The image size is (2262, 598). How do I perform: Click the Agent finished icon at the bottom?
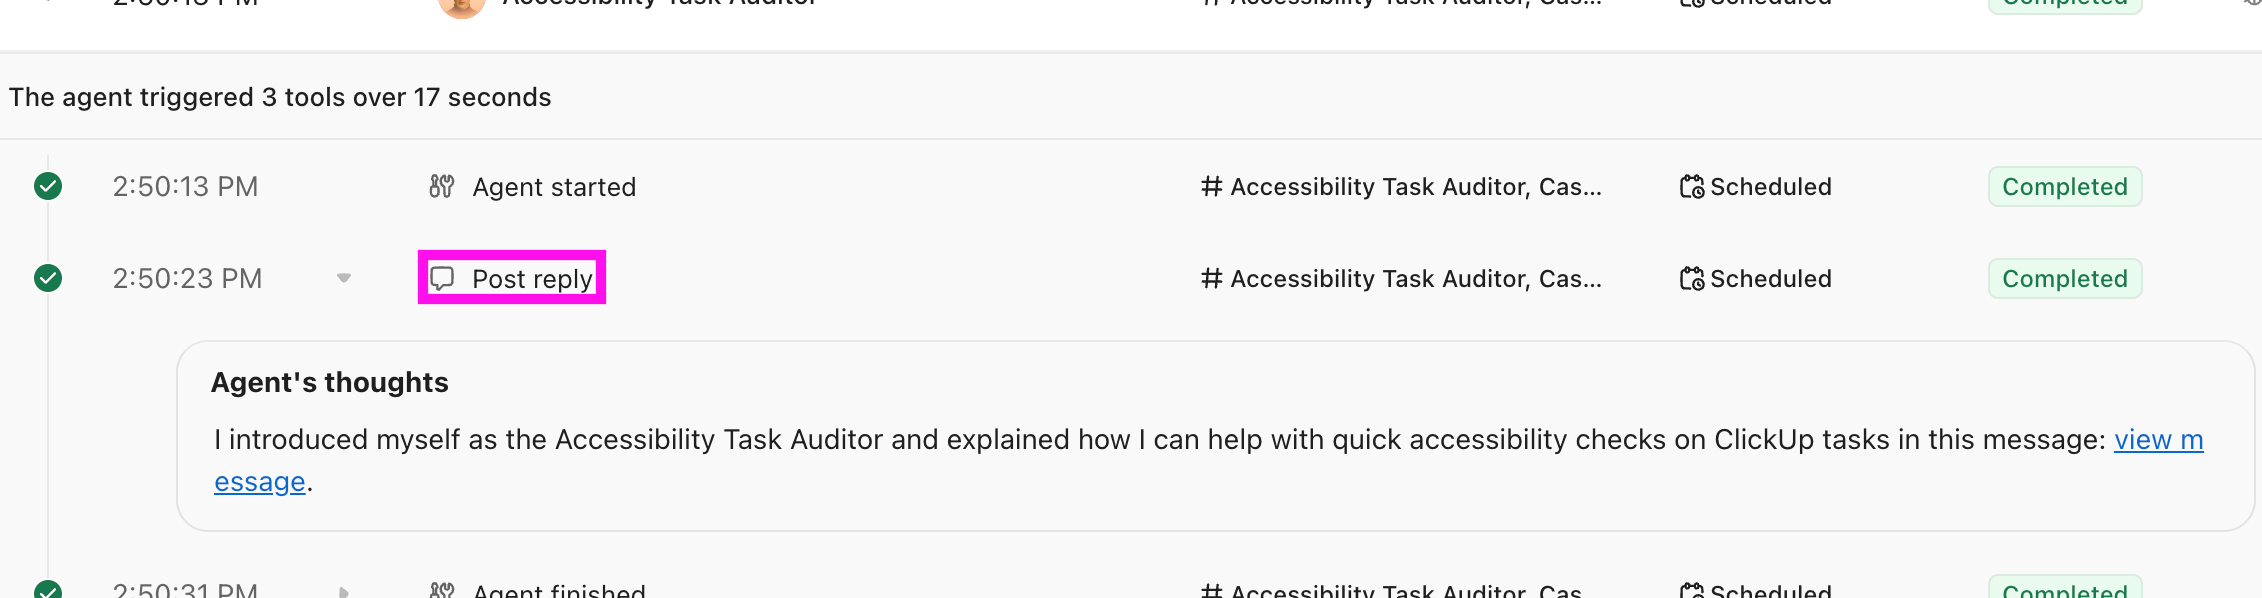(444, 590)
